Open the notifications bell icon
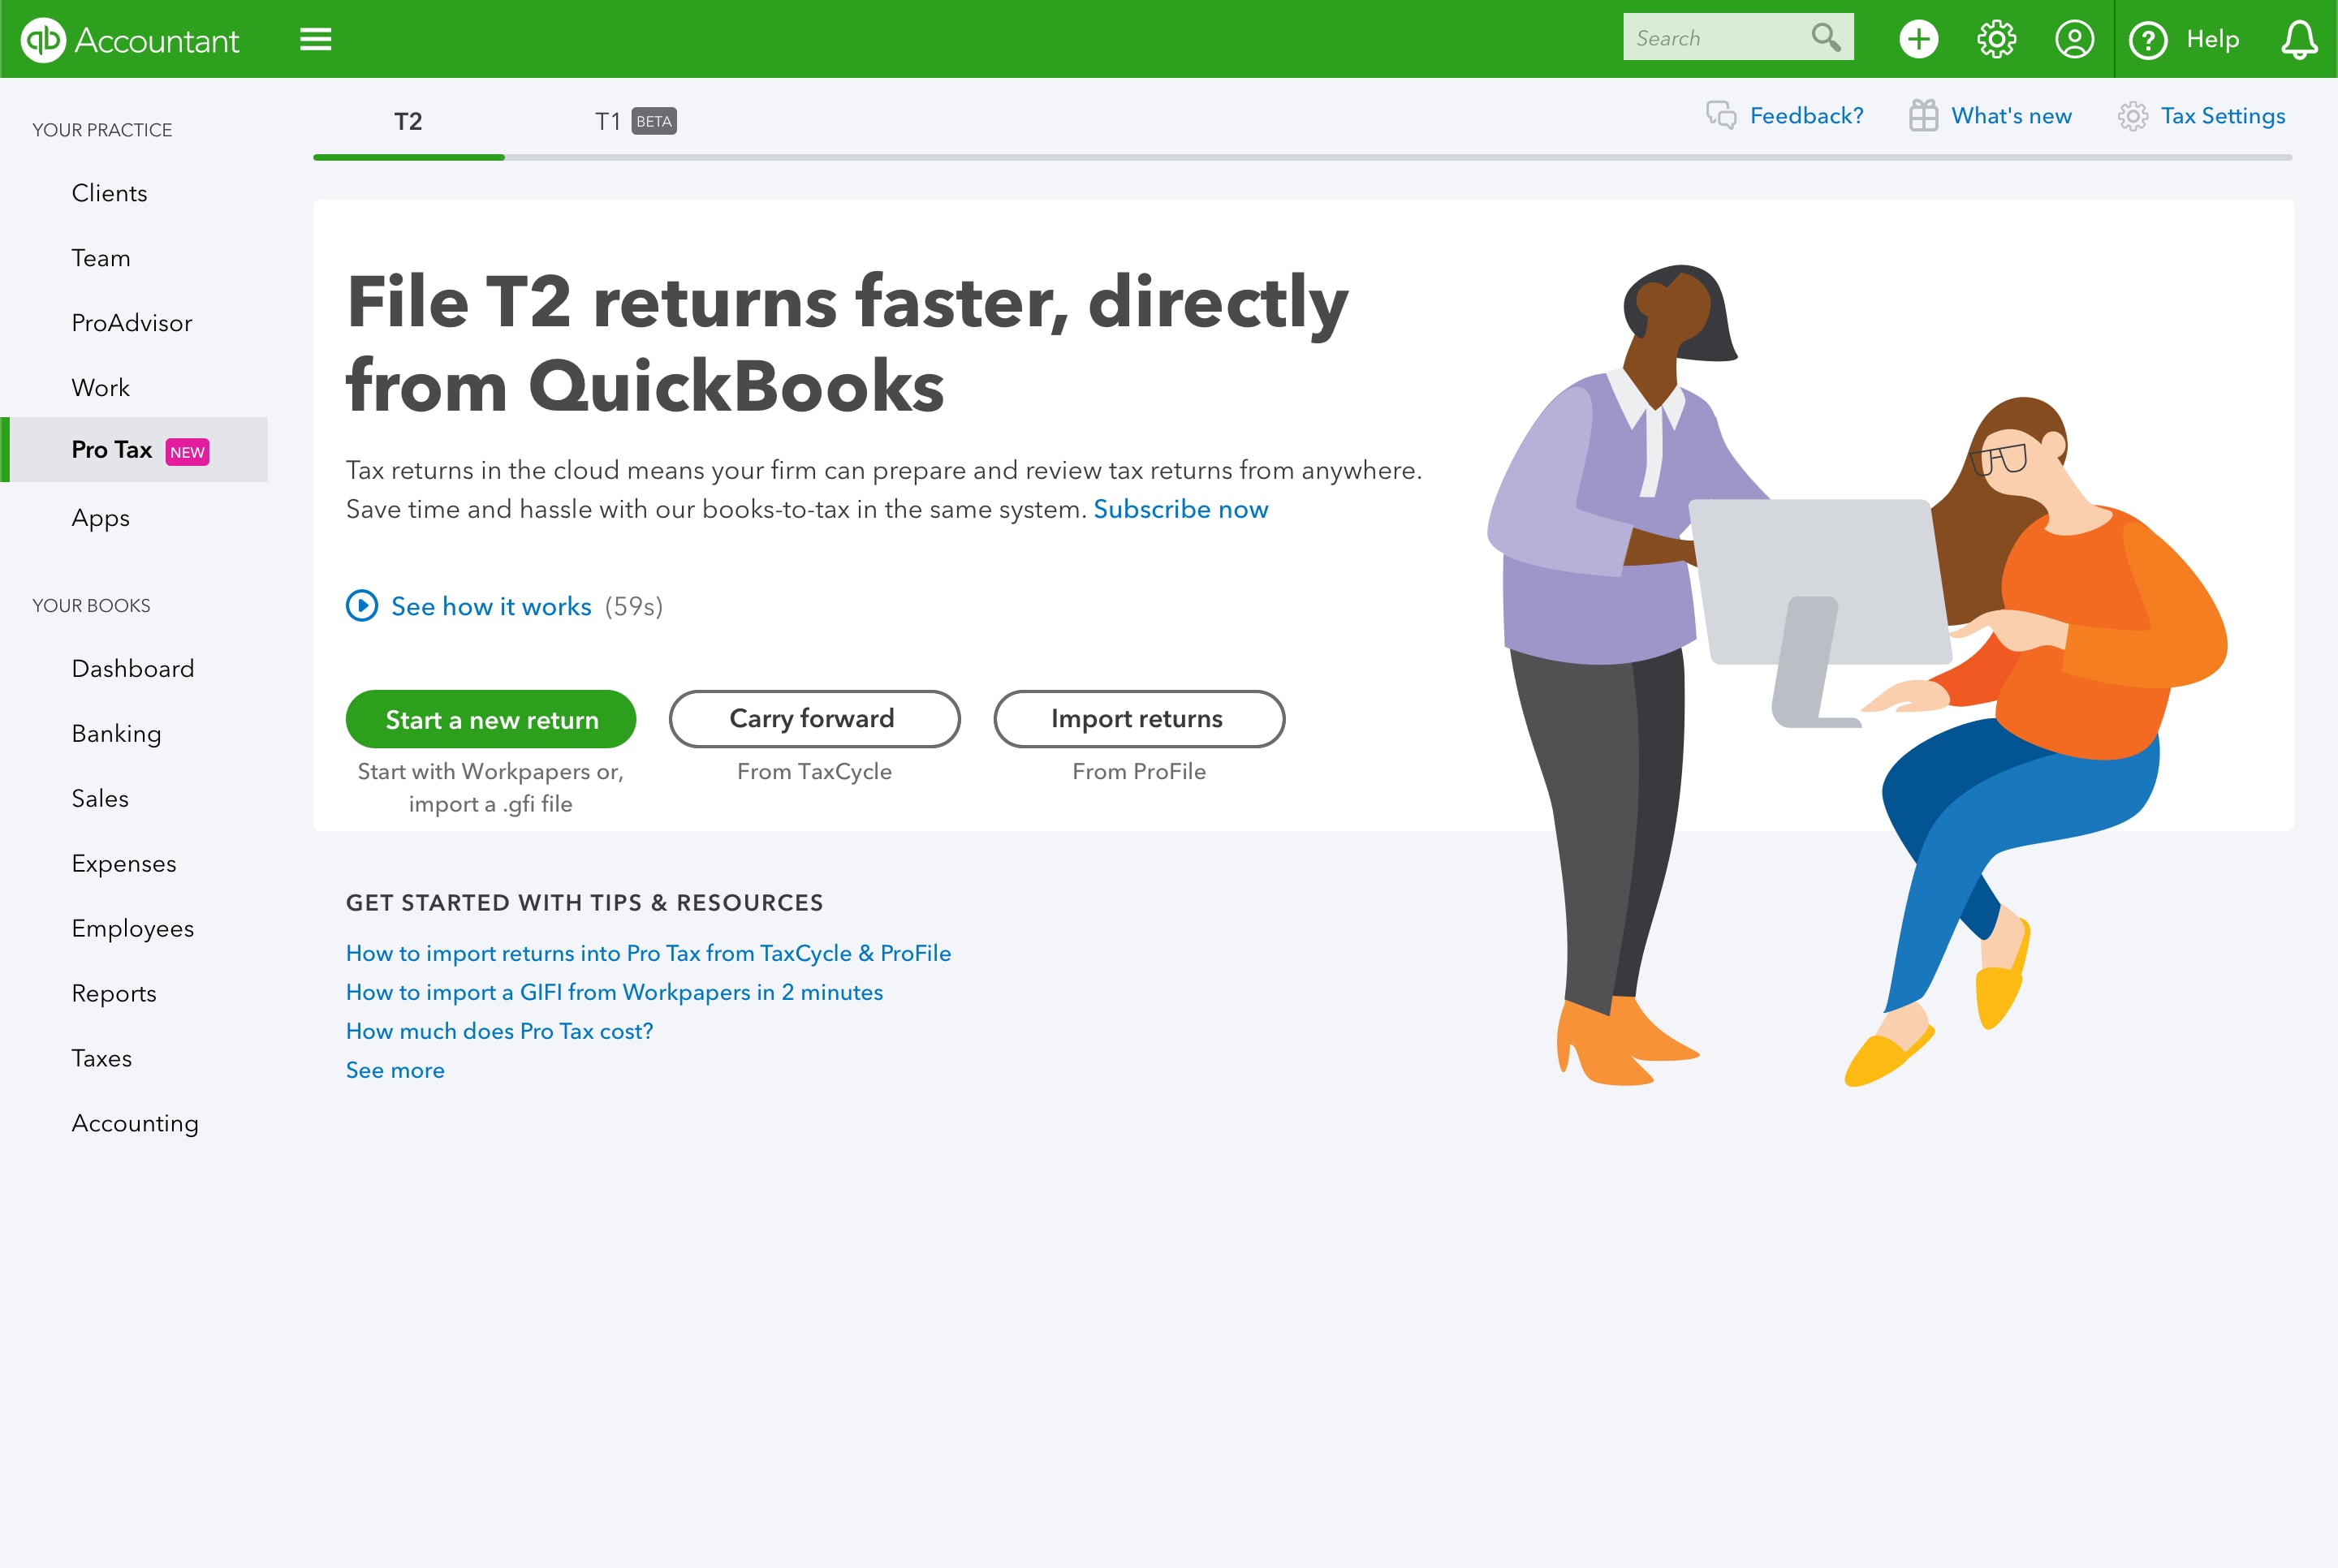The height and width of the screenshot is (1568, 2338). (2299, 39)
